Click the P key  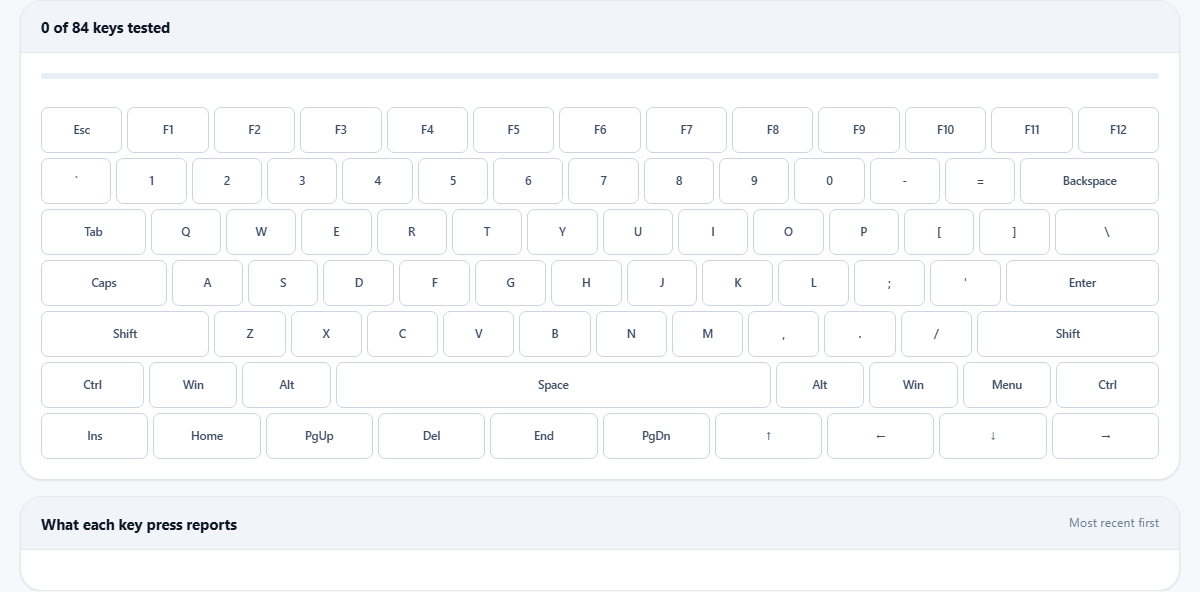[864, 232]
